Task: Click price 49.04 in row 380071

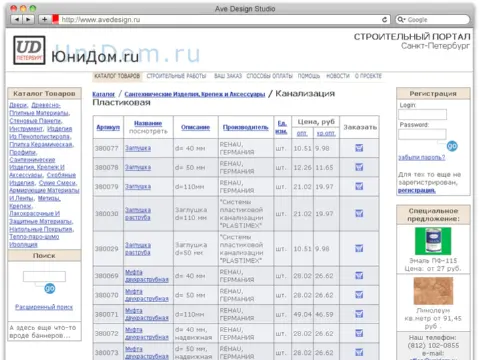Action: tap(302, 314)
